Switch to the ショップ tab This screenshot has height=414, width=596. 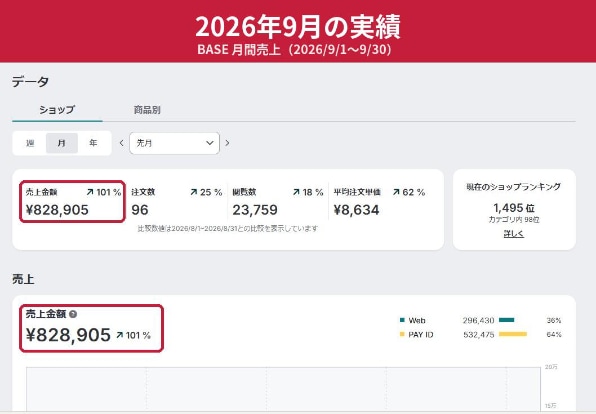(x=57, y=110)
